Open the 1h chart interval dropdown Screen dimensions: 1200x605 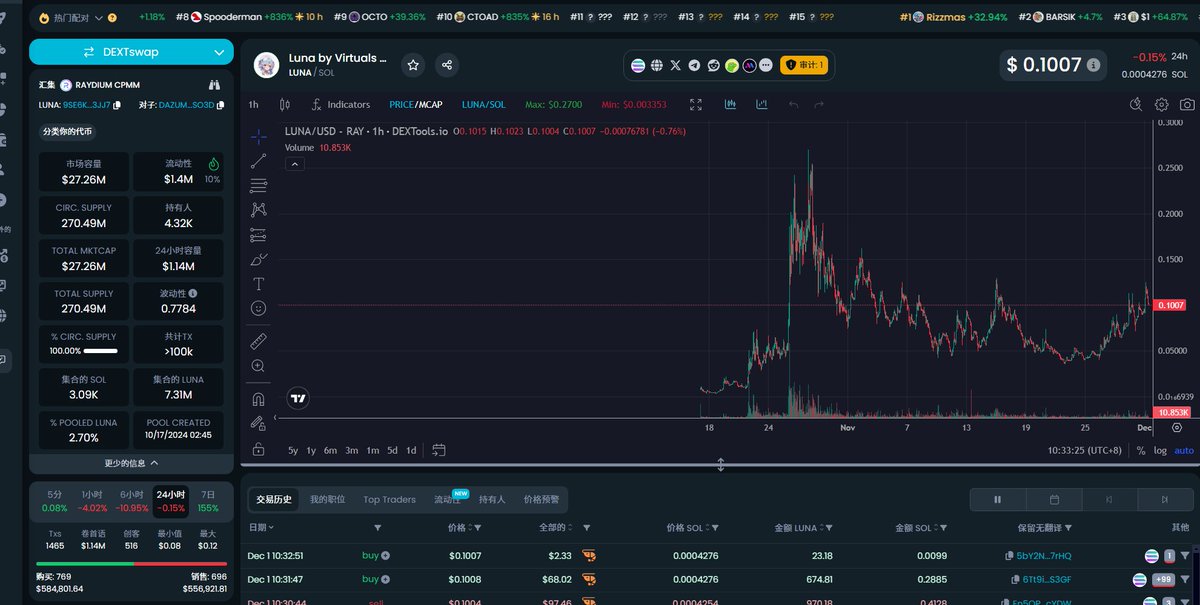click(254, 104)
